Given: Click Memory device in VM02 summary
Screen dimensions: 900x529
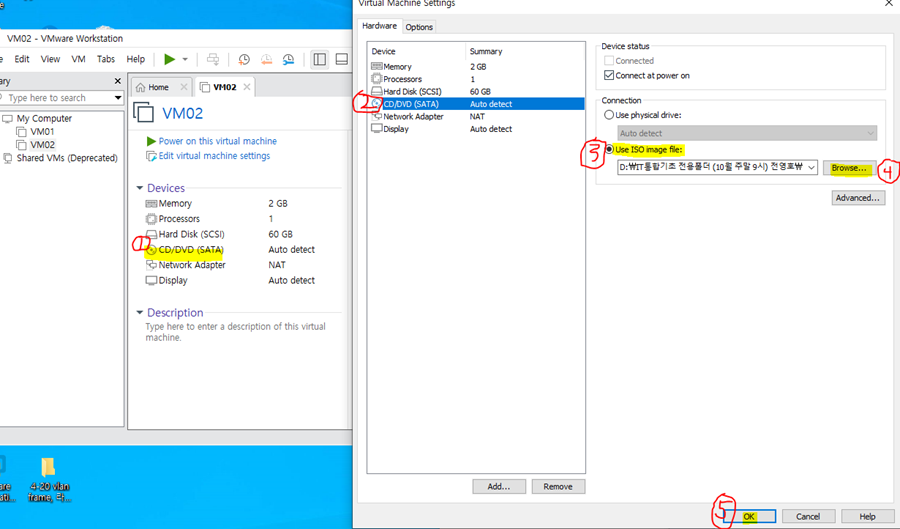Looking at the screenshot, I should (x=175, y=203).
